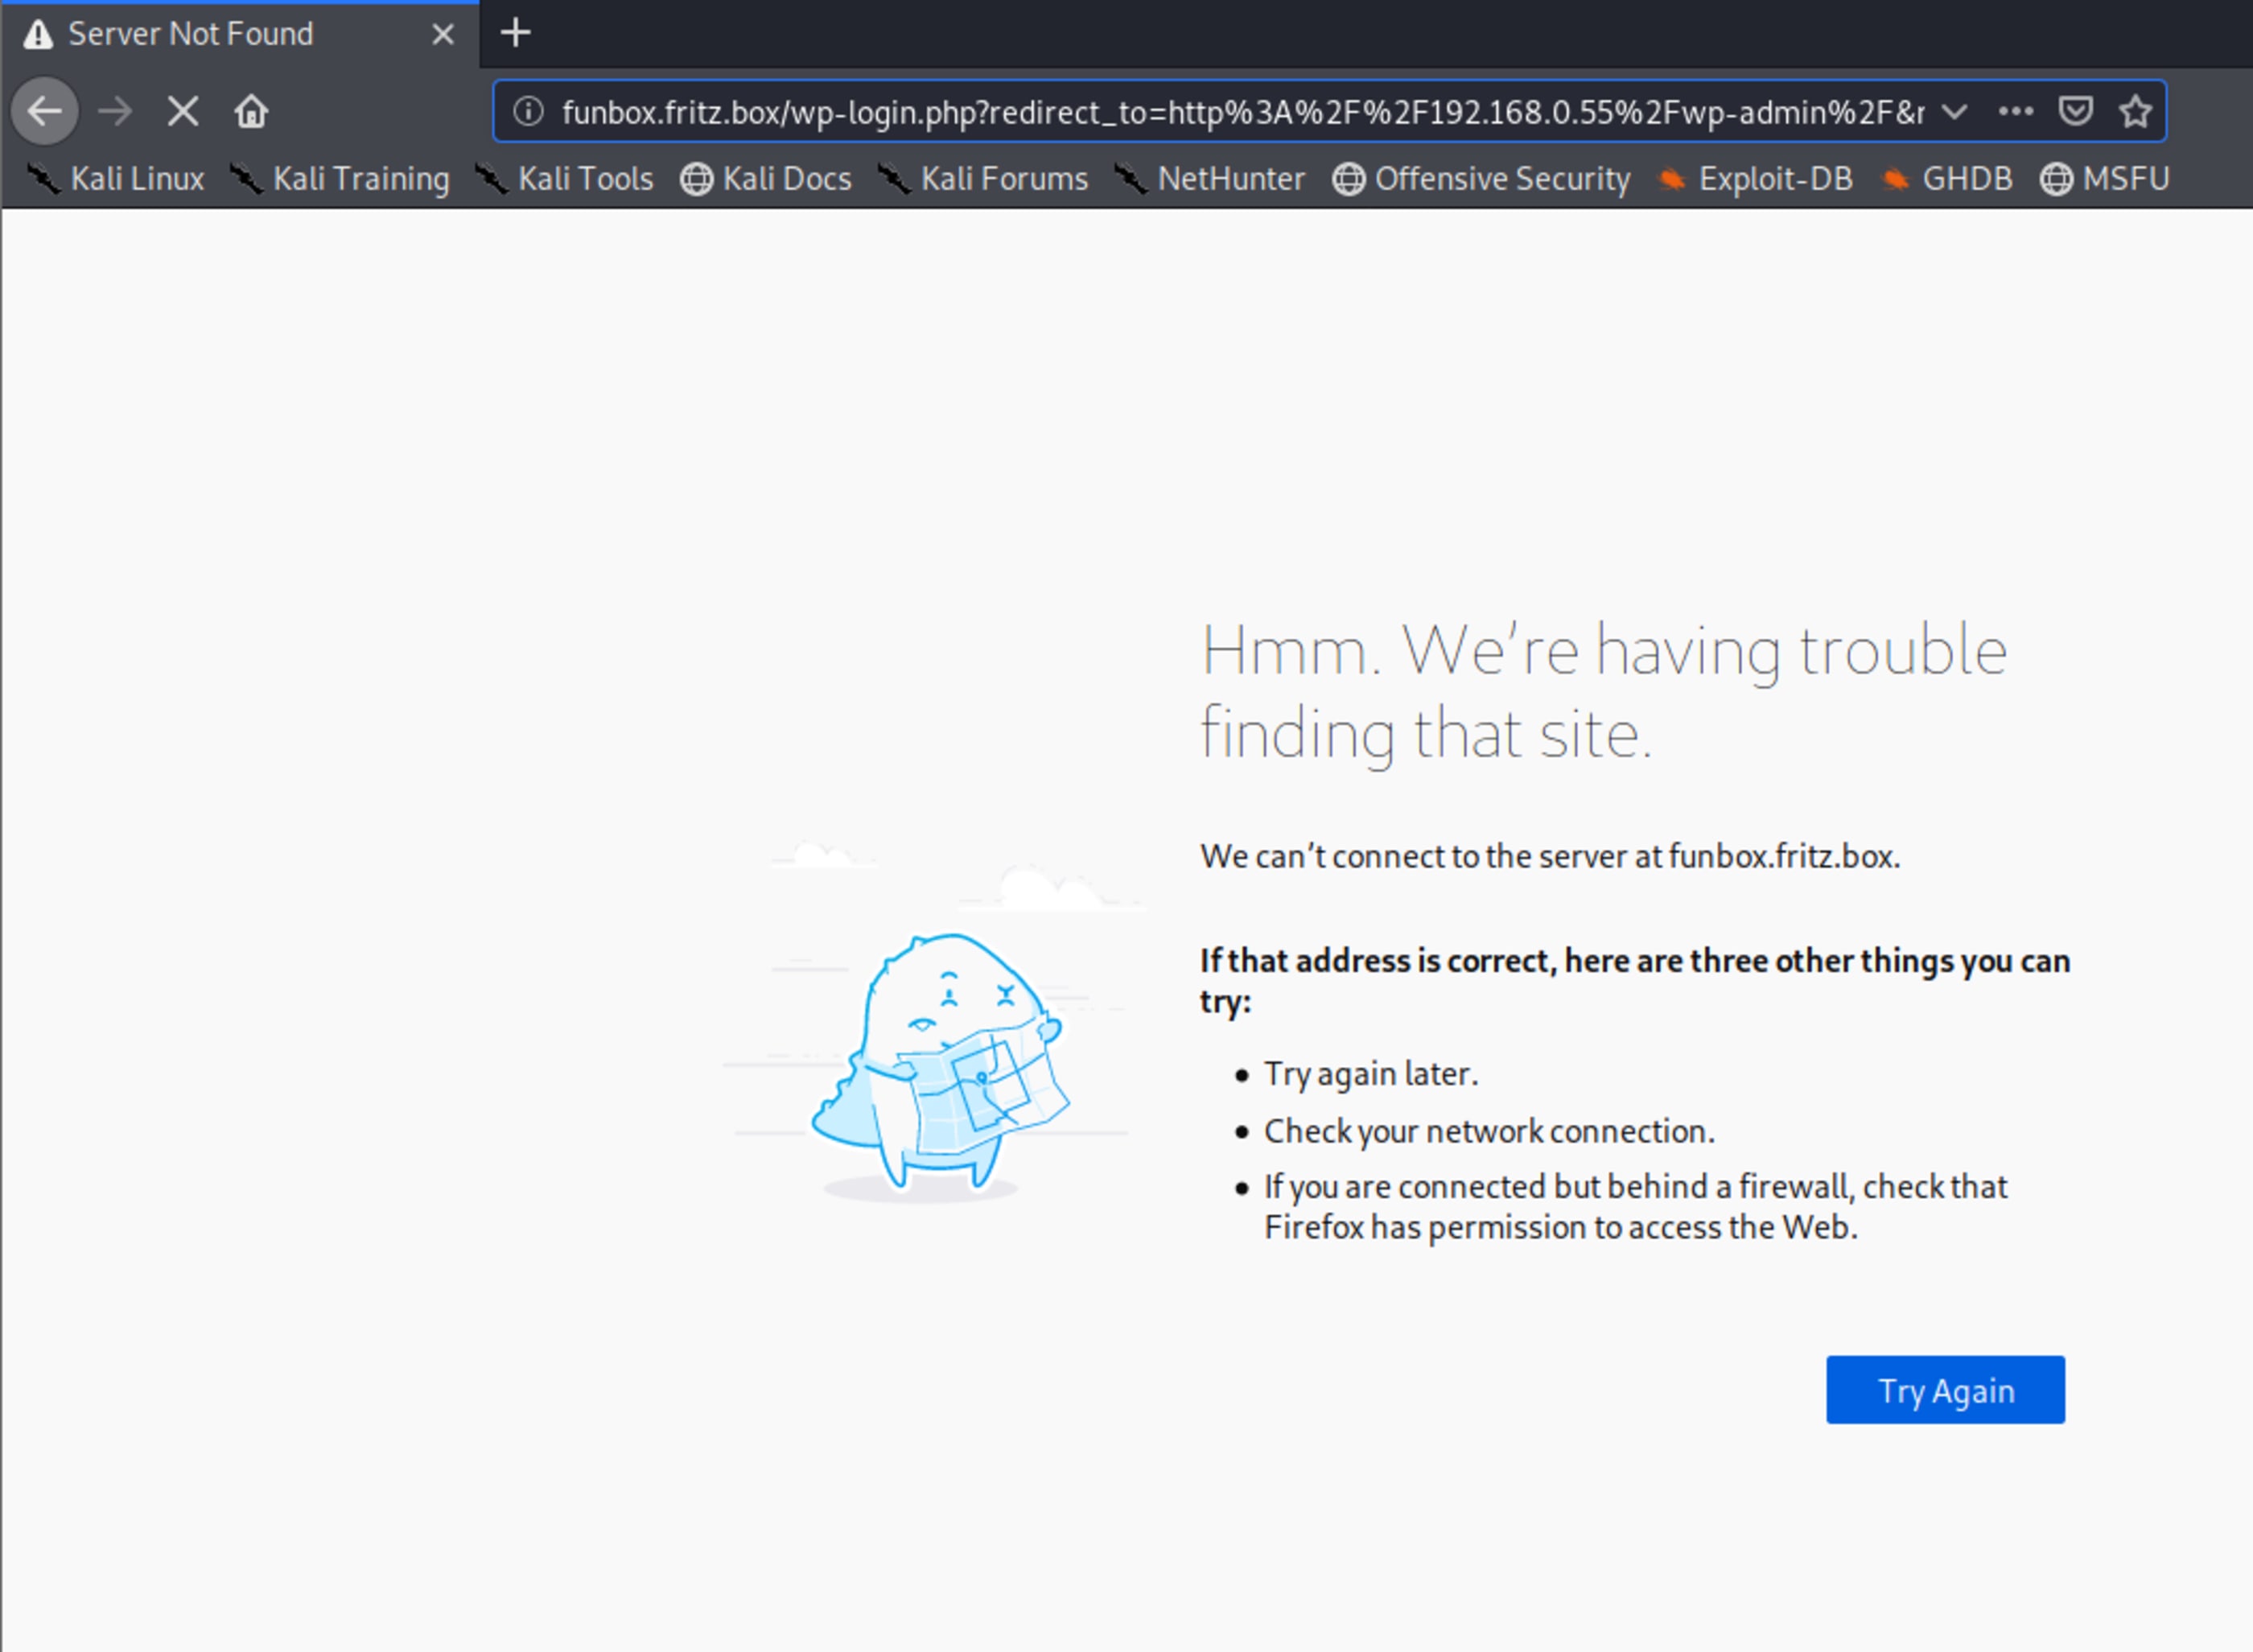
Task: Show site information icon in address bar
Action: pos(528,111)
